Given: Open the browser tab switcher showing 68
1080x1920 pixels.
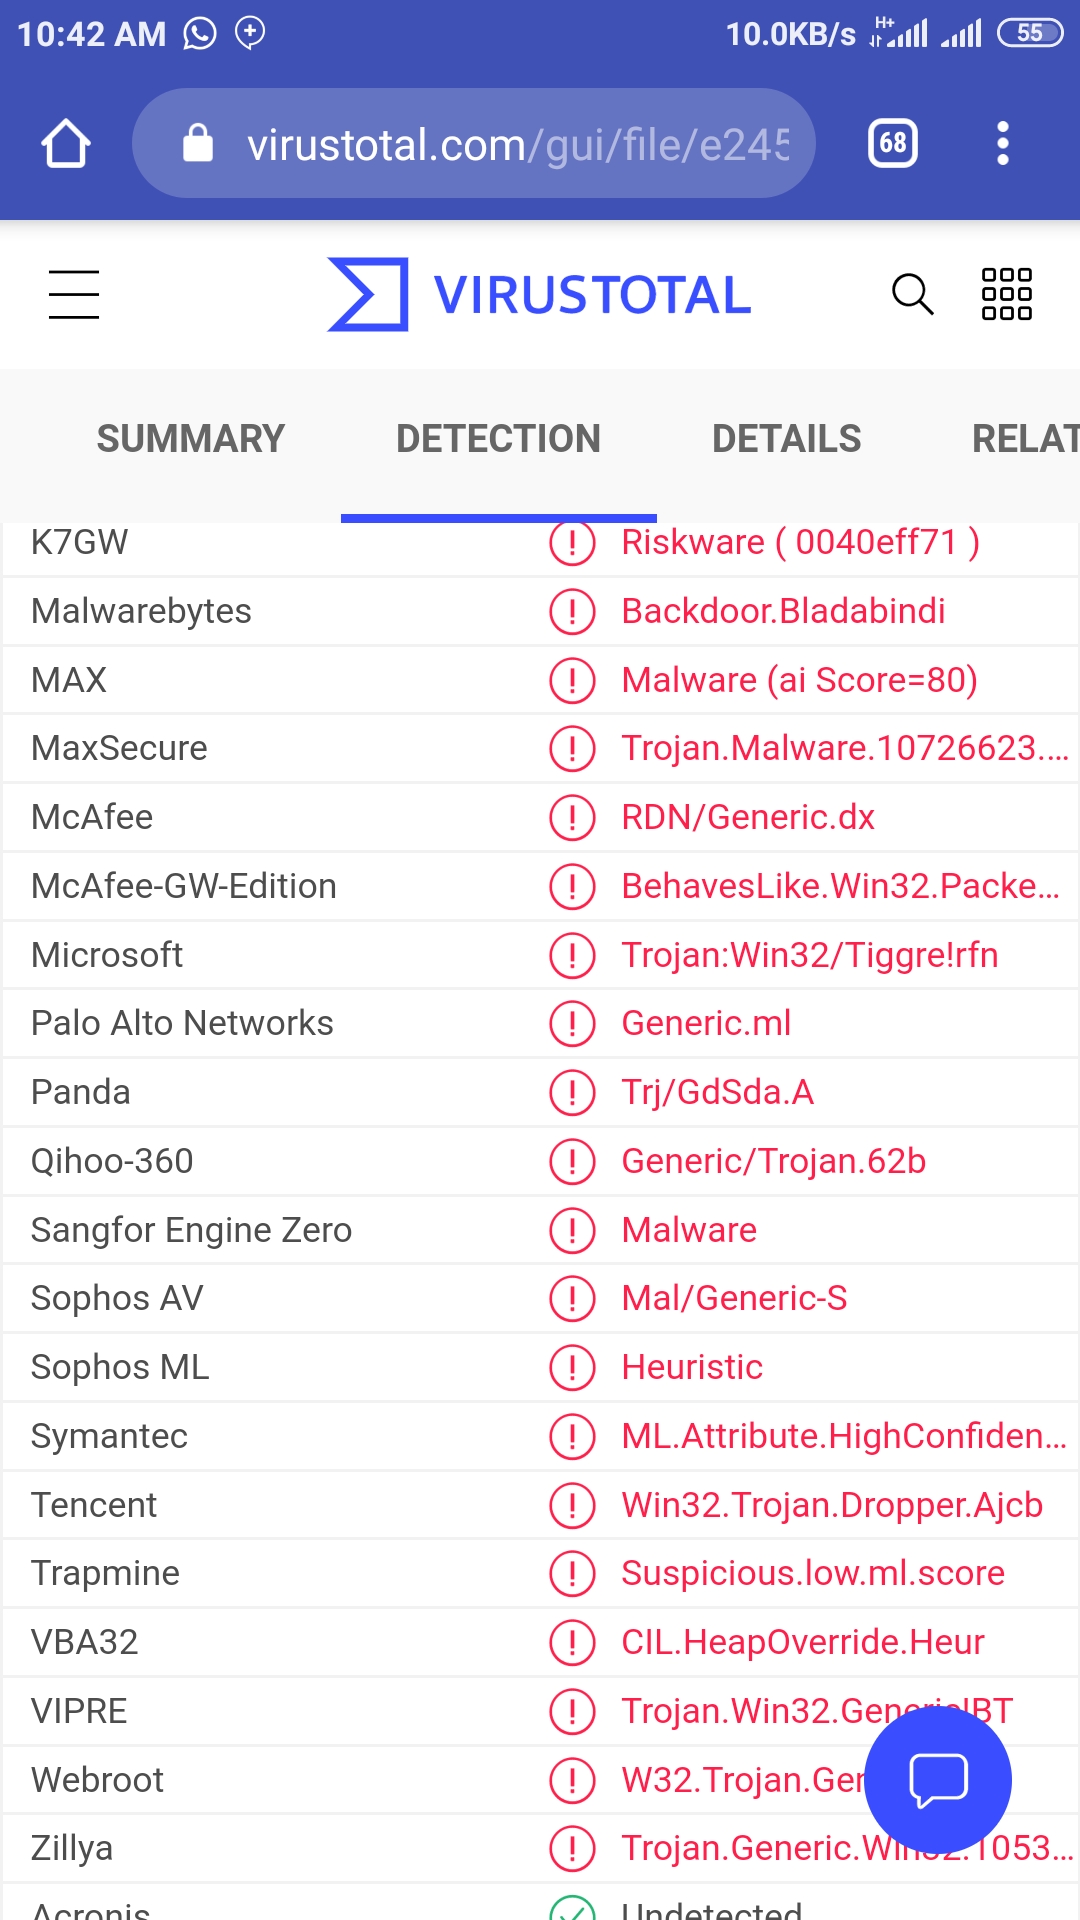Looking at the screenshot, I should pyautogui.click(x=892, y=144).
